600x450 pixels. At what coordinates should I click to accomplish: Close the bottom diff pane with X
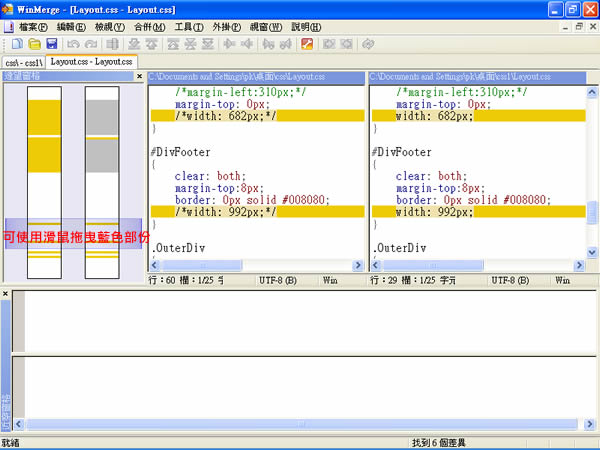pyautogui.click(x=5, y=293)
